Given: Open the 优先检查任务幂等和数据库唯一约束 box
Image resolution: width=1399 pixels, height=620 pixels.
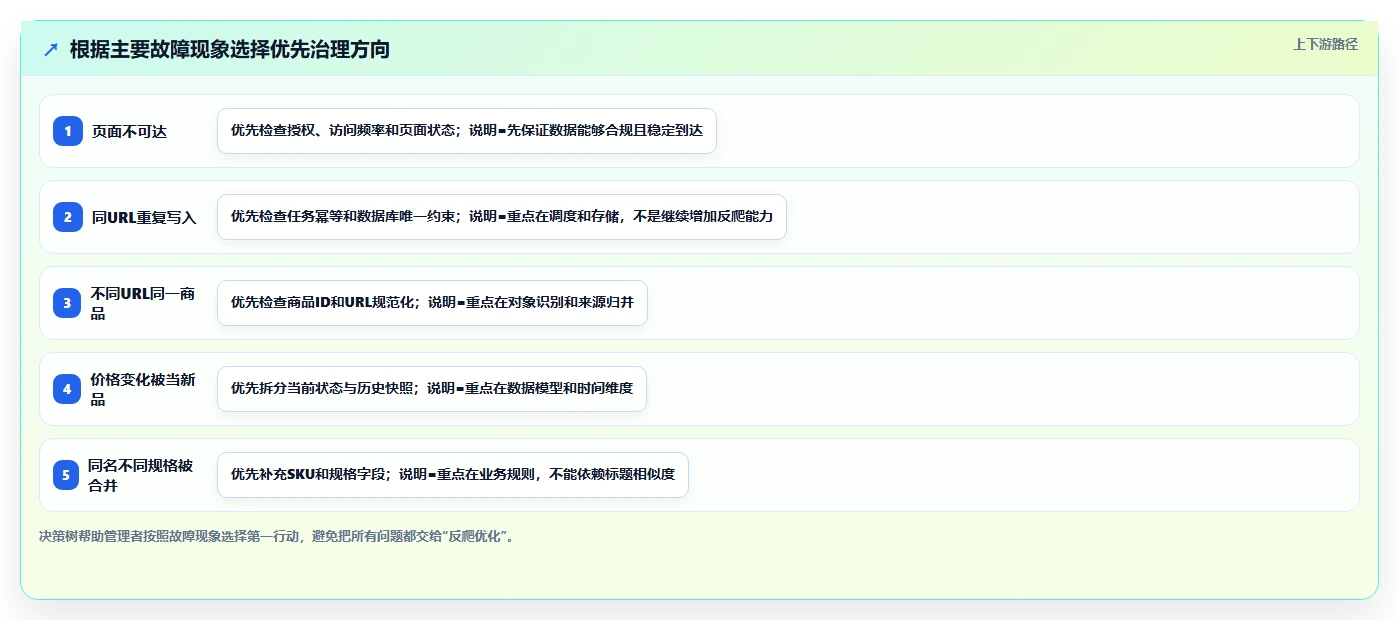Looking at the screenshot, I should 502,217.
